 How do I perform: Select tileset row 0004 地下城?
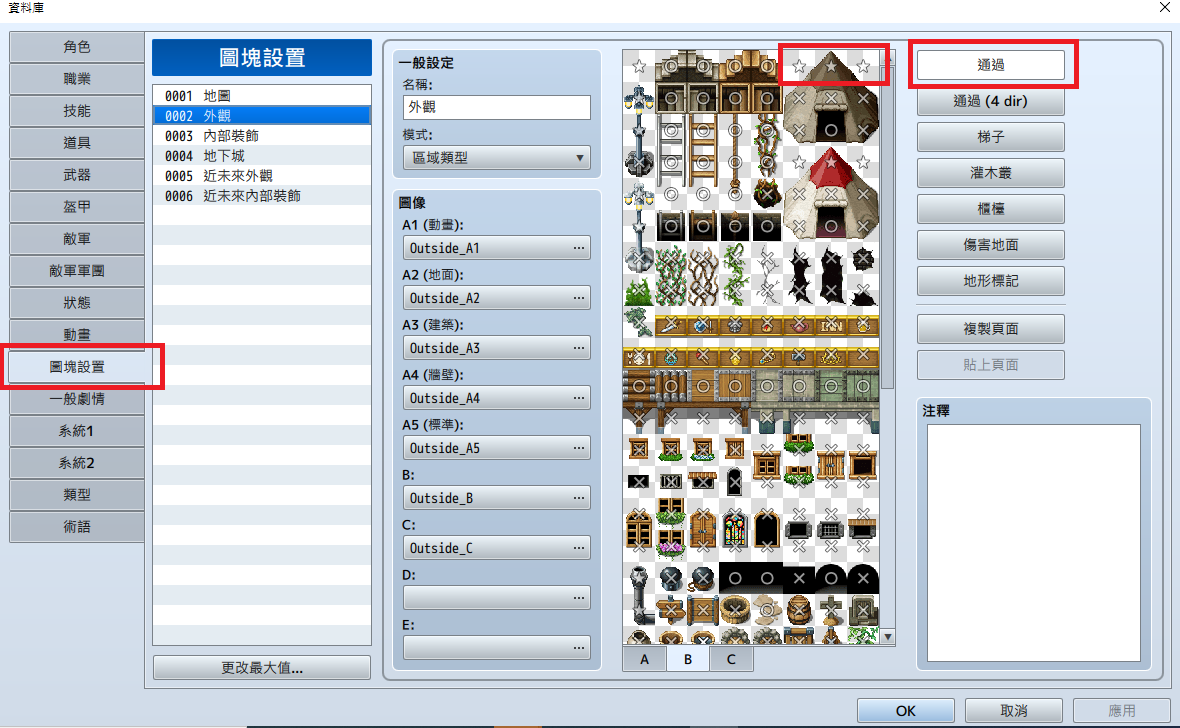tap(262, 156)
